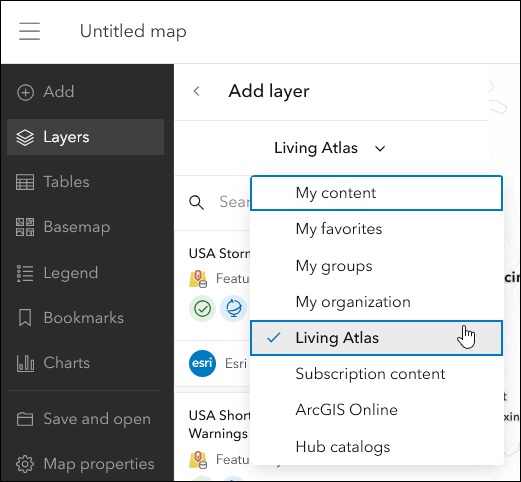Click the Basemap label in sidebar
Image resolution: width=521 pixels, height=482 pixels.
click(77, 227)
